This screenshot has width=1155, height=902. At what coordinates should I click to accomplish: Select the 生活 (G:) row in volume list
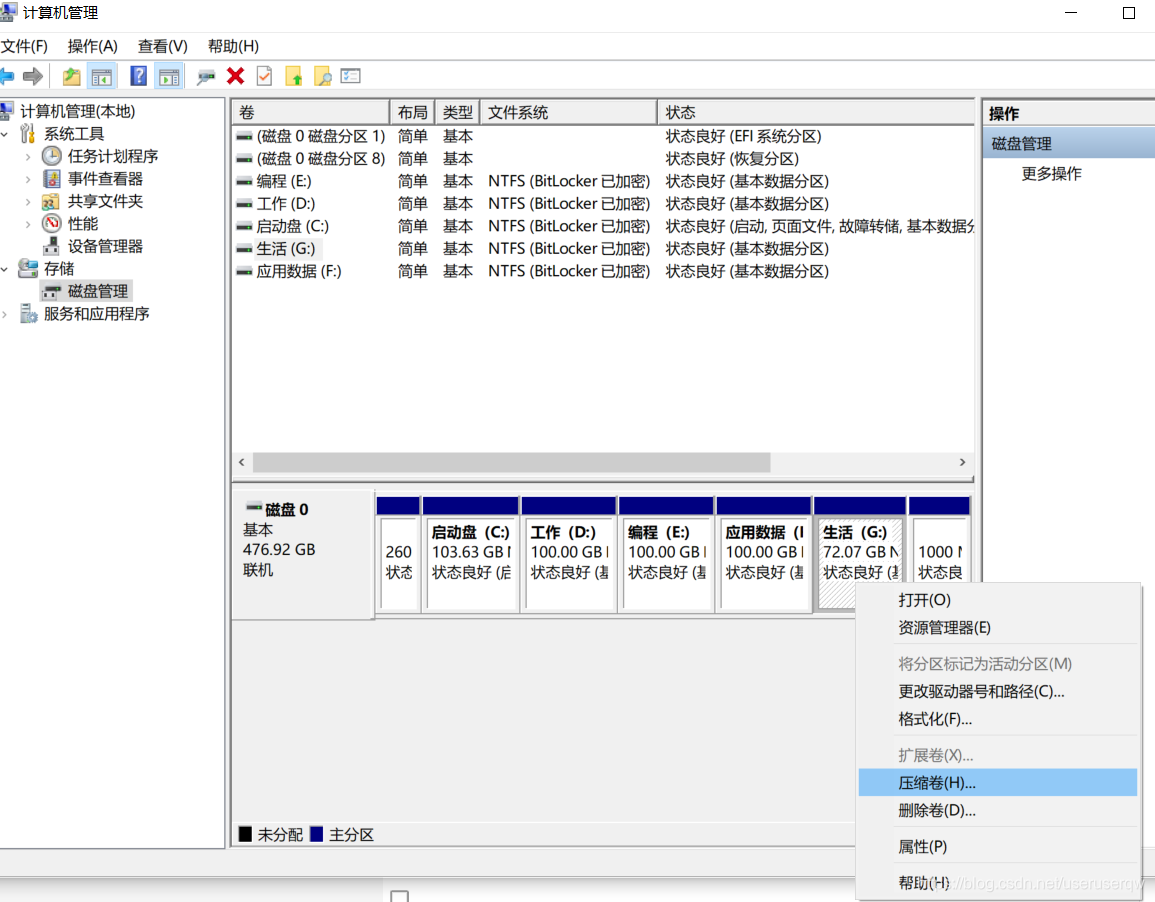tap(604, 249)
